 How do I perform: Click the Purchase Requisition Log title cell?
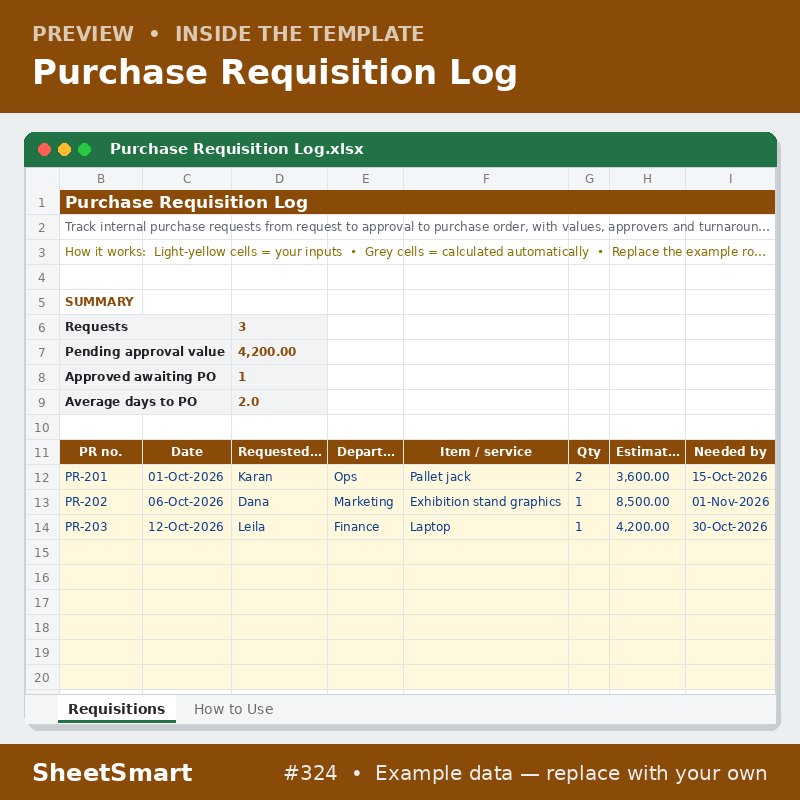click(417, 202)
